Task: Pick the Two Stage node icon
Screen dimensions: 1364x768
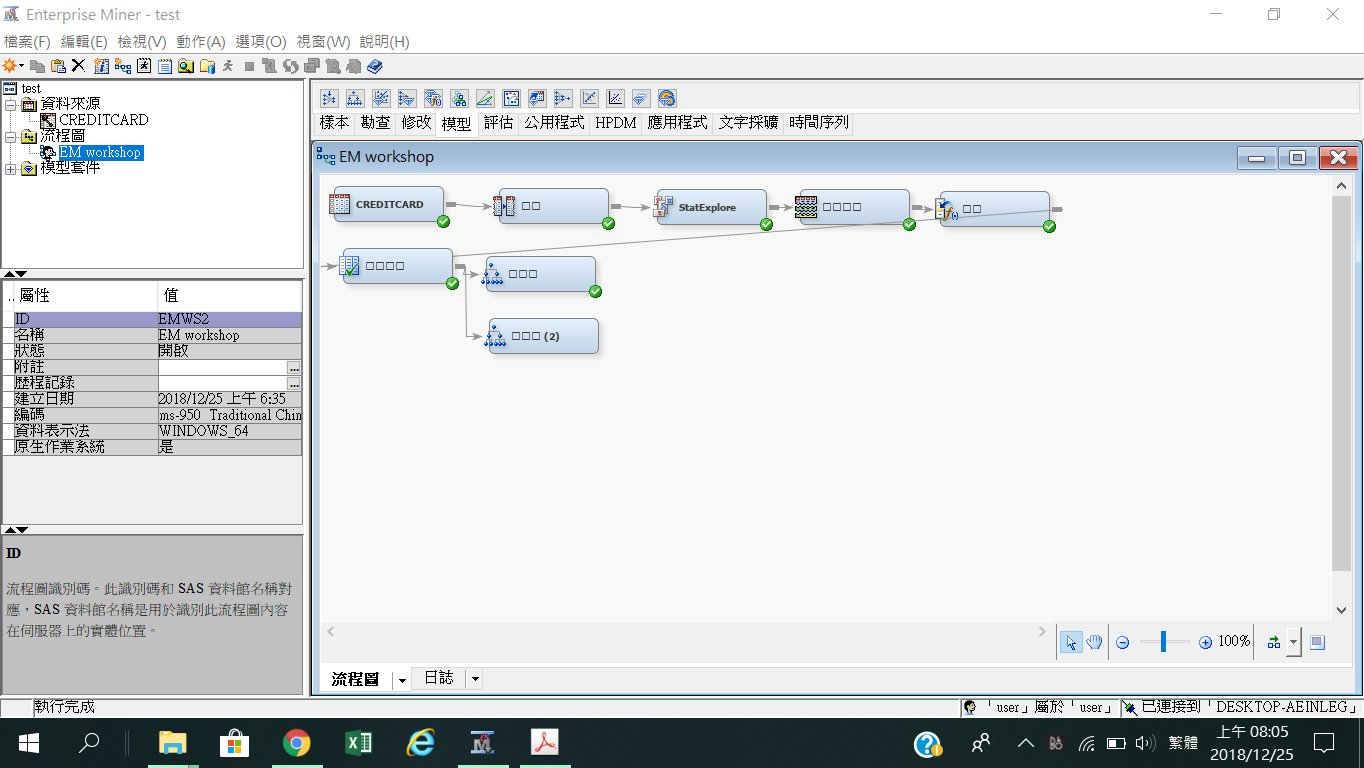Action: click(667, 98)
